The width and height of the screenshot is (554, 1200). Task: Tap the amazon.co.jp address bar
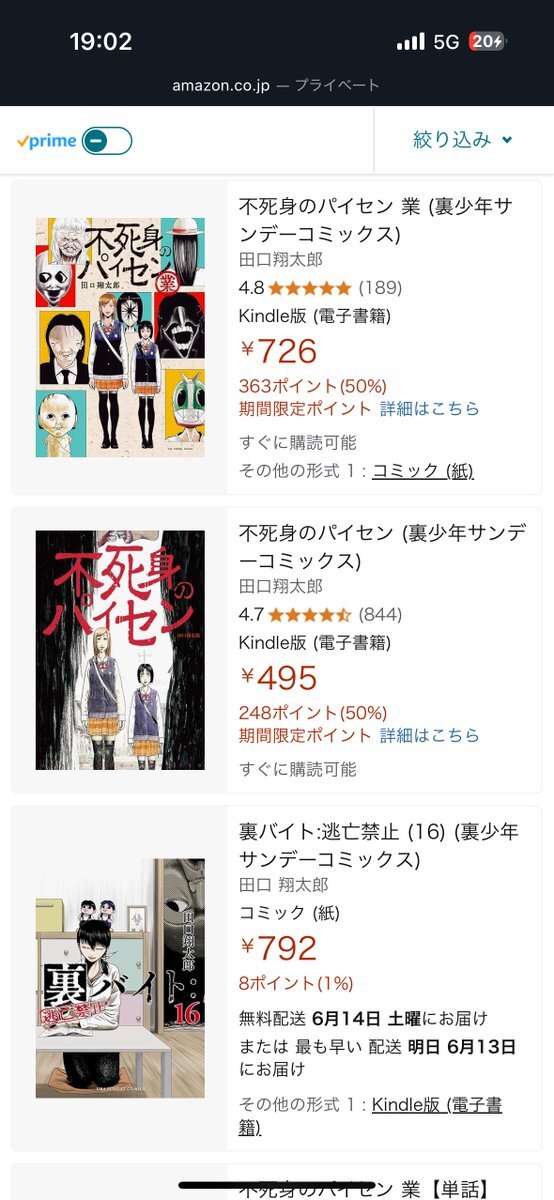tap(276, 85)
